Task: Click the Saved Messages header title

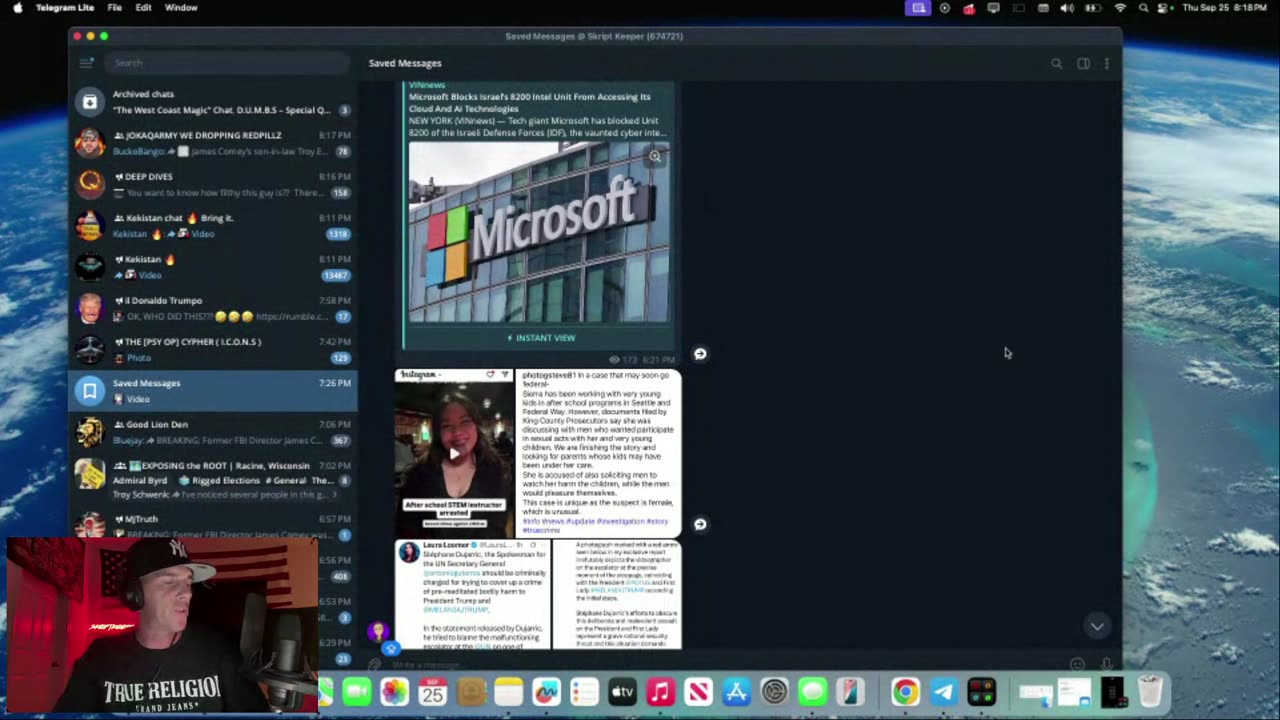Action: point(405,63)
